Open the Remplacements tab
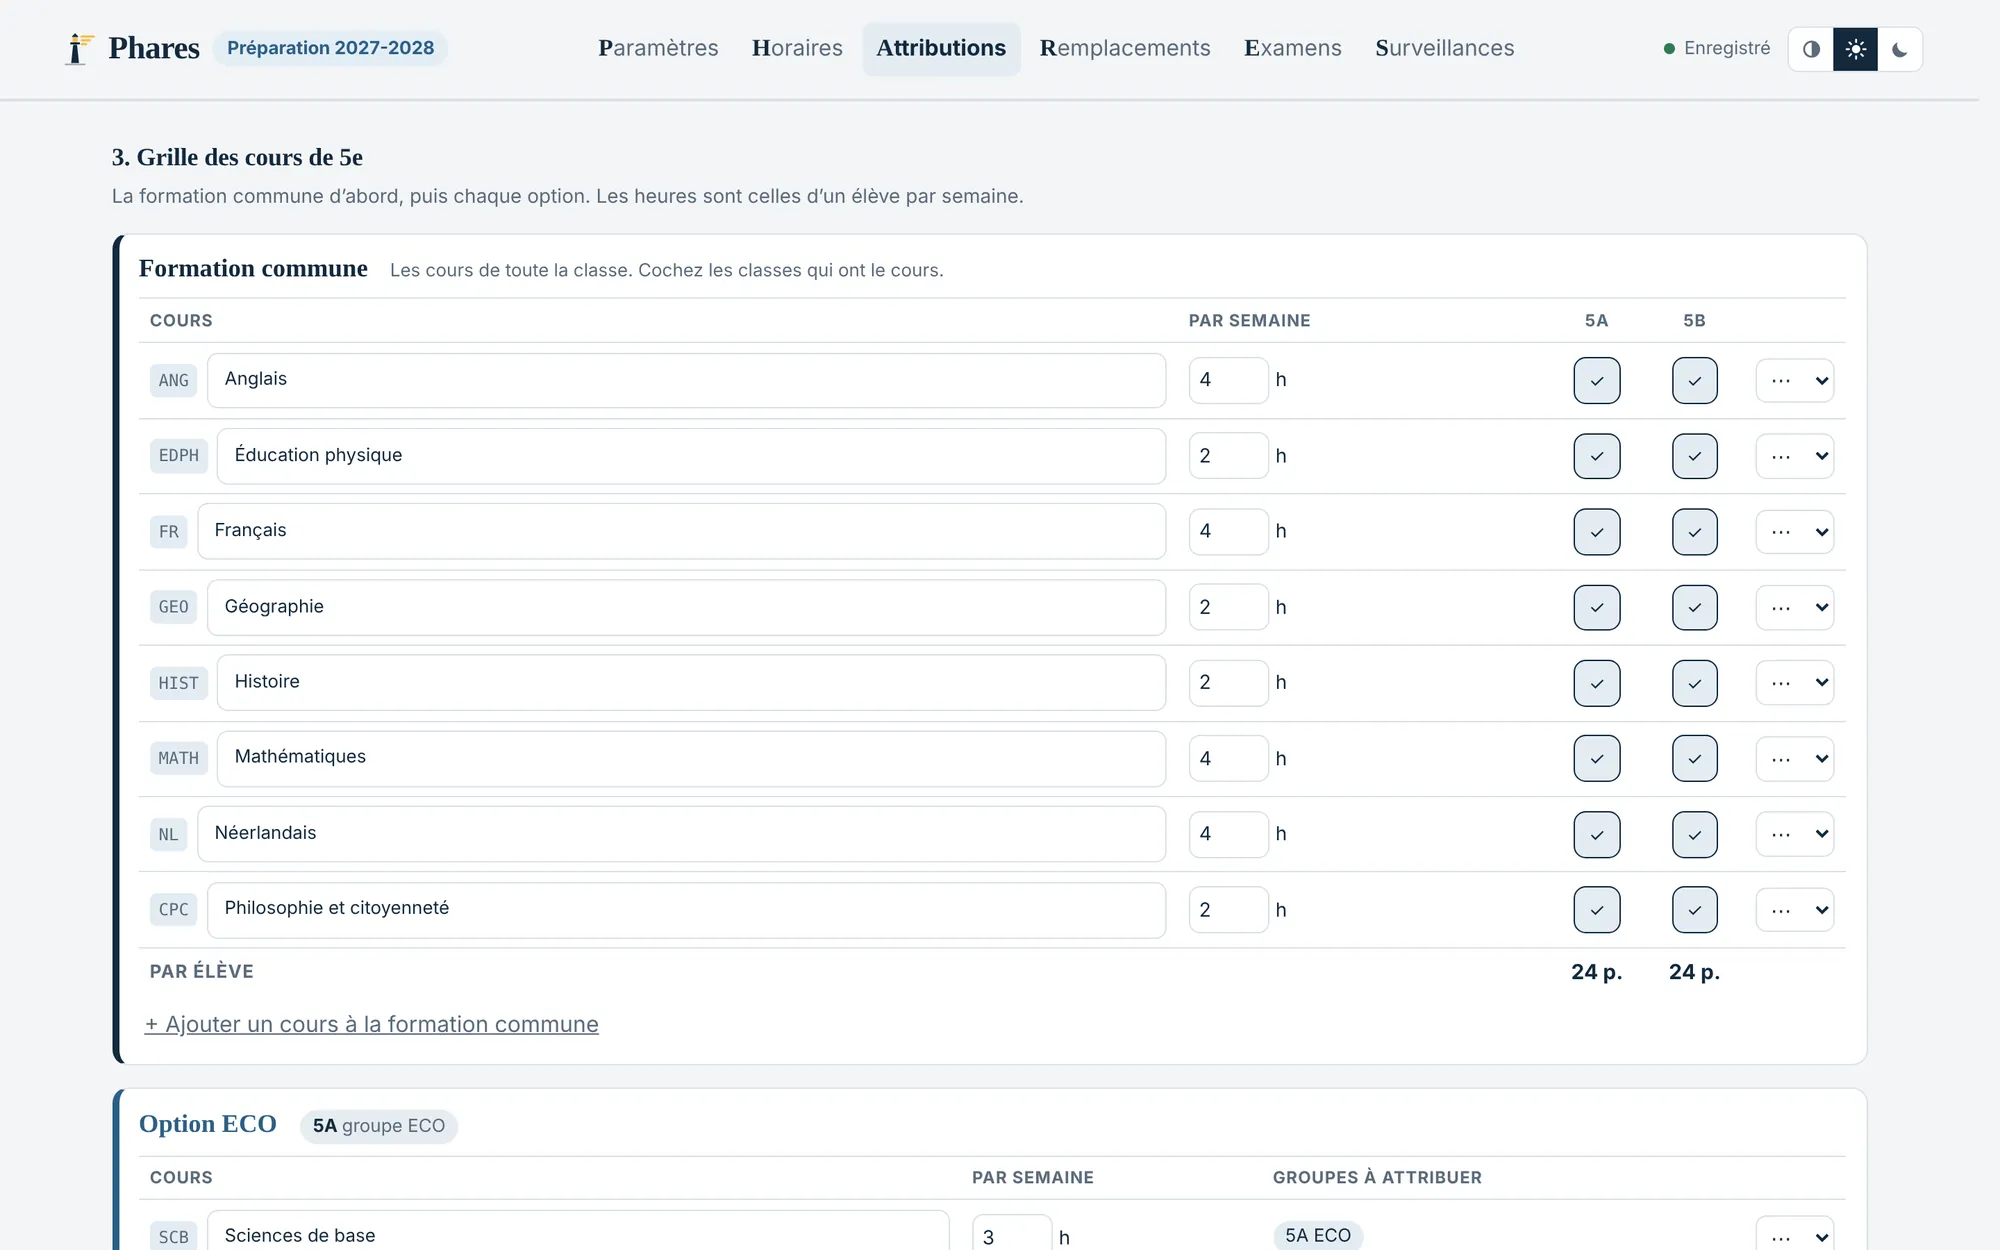Viewport: 2000px width, 1250px height. tap(1125, 48)
